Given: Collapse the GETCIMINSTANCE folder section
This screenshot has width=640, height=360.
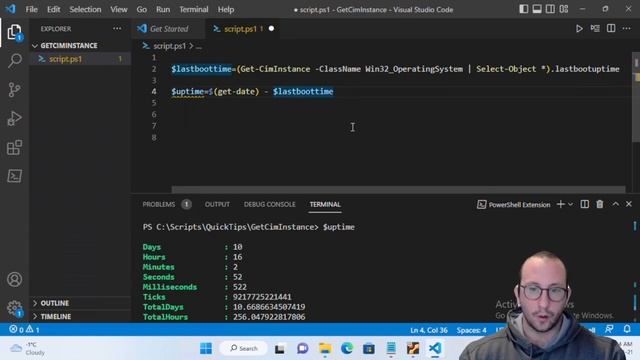Looking at the screenshot, I should 80,45.
